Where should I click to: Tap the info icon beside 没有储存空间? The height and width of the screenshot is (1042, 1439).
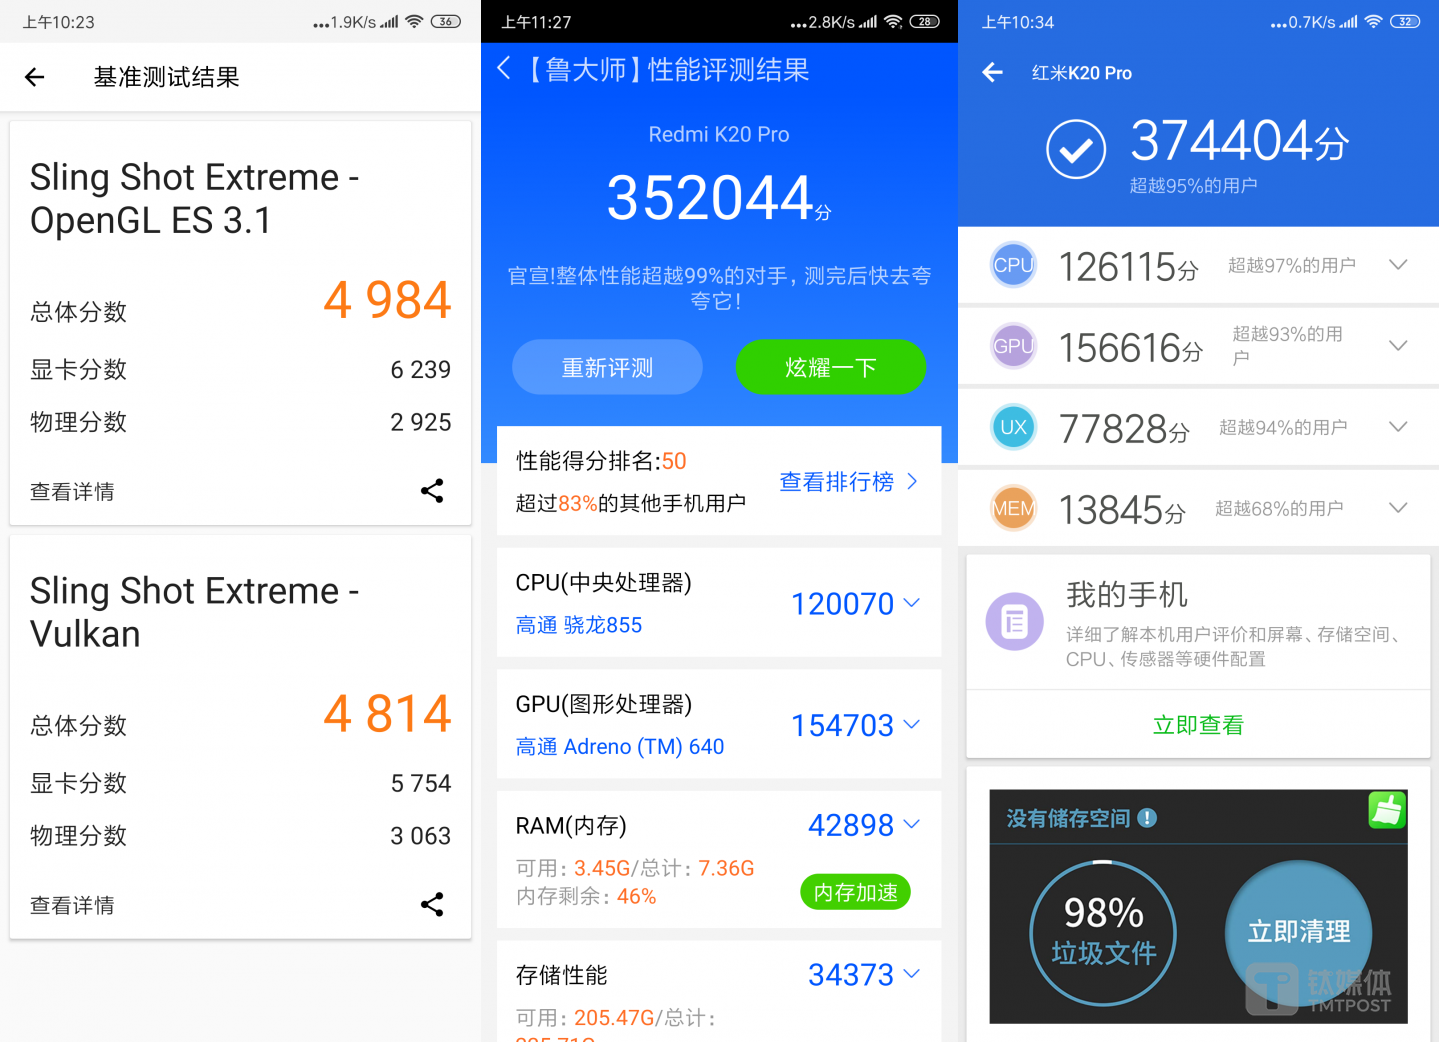click(x=1147, y=818)
